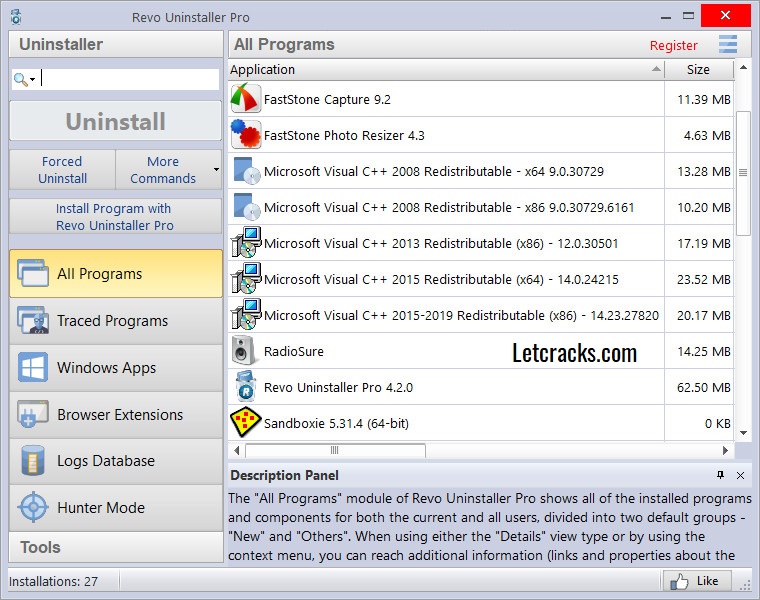Click the vertical scrollbar thumb
This screenshot has height=600, width=760.
coord(743,173)
